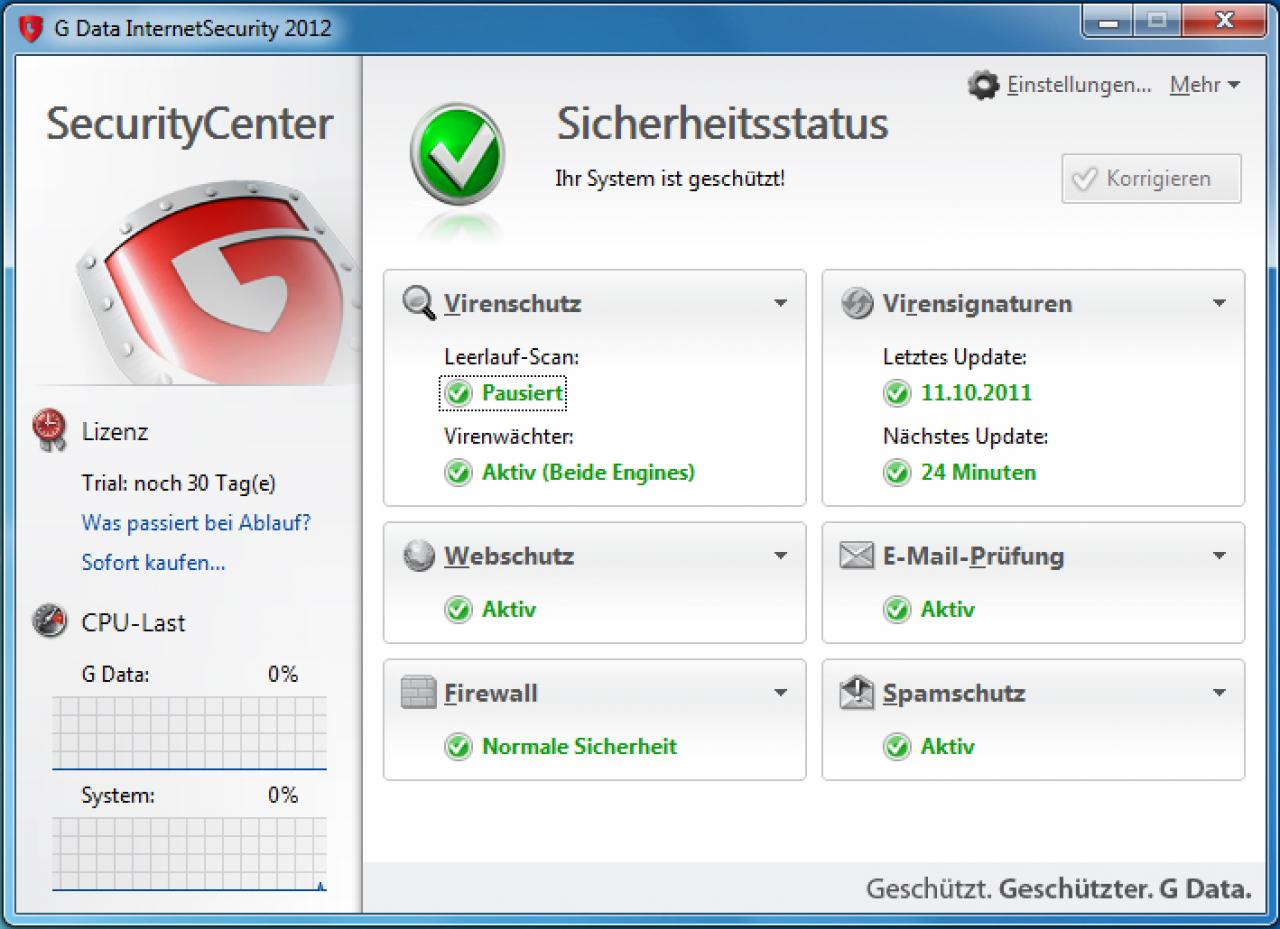Expand the Webschutz dropdown arrow
1280x929 pixels.
[x=781, y=556]
